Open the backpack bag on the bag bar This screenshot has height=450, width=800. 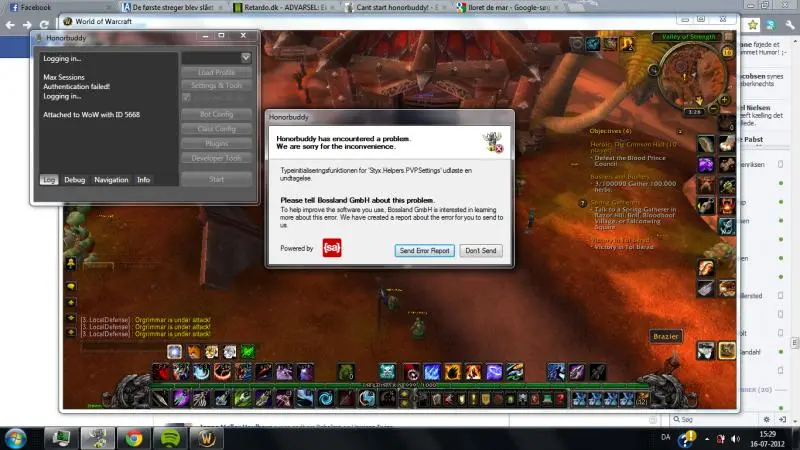click(642, 398)
